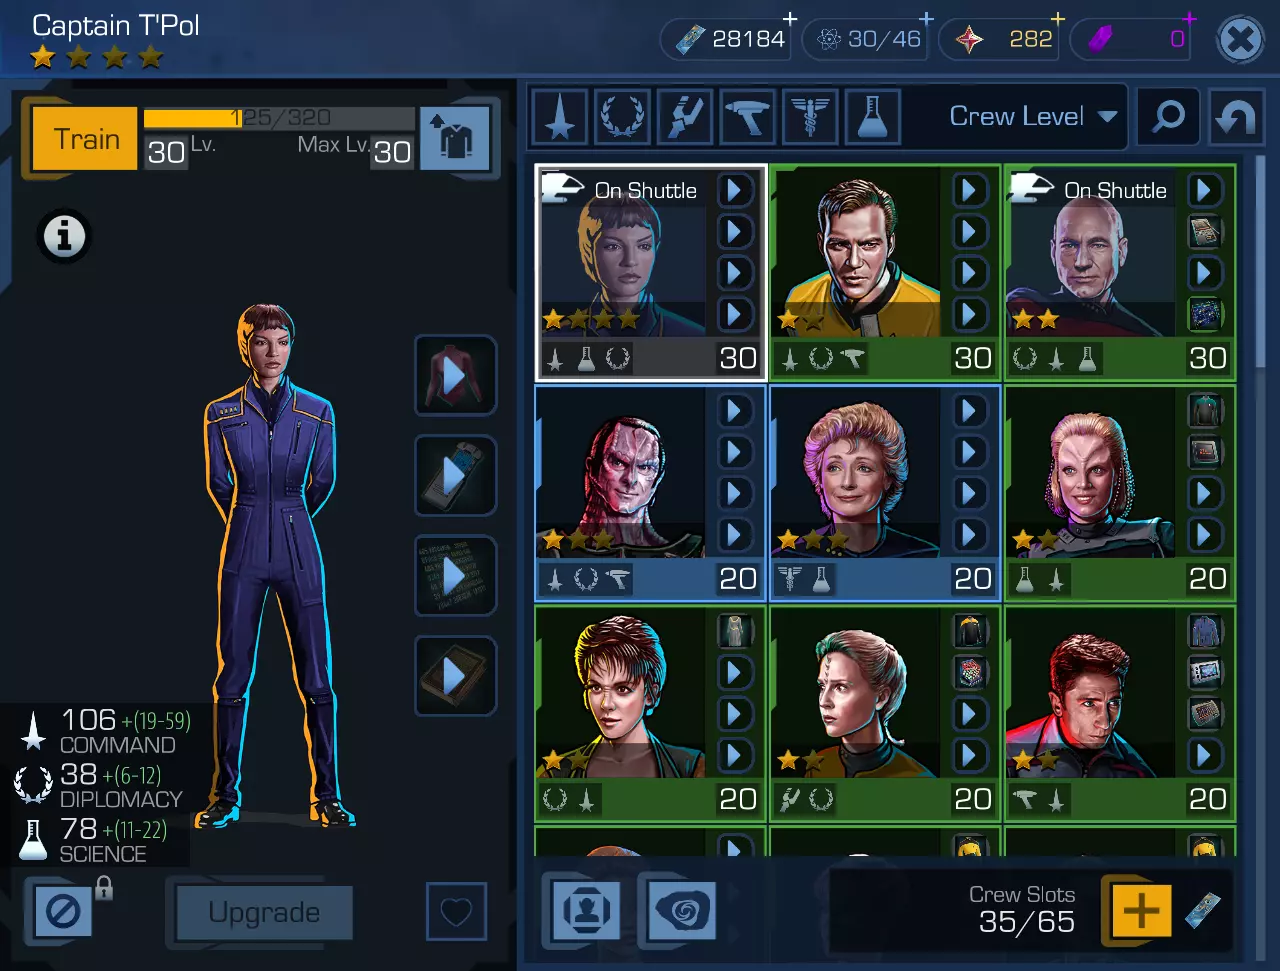The width and height of the screenshot is (1280, 971).
Task: Filter crew by Engineering wrench icon
Action: click(685, 117)
